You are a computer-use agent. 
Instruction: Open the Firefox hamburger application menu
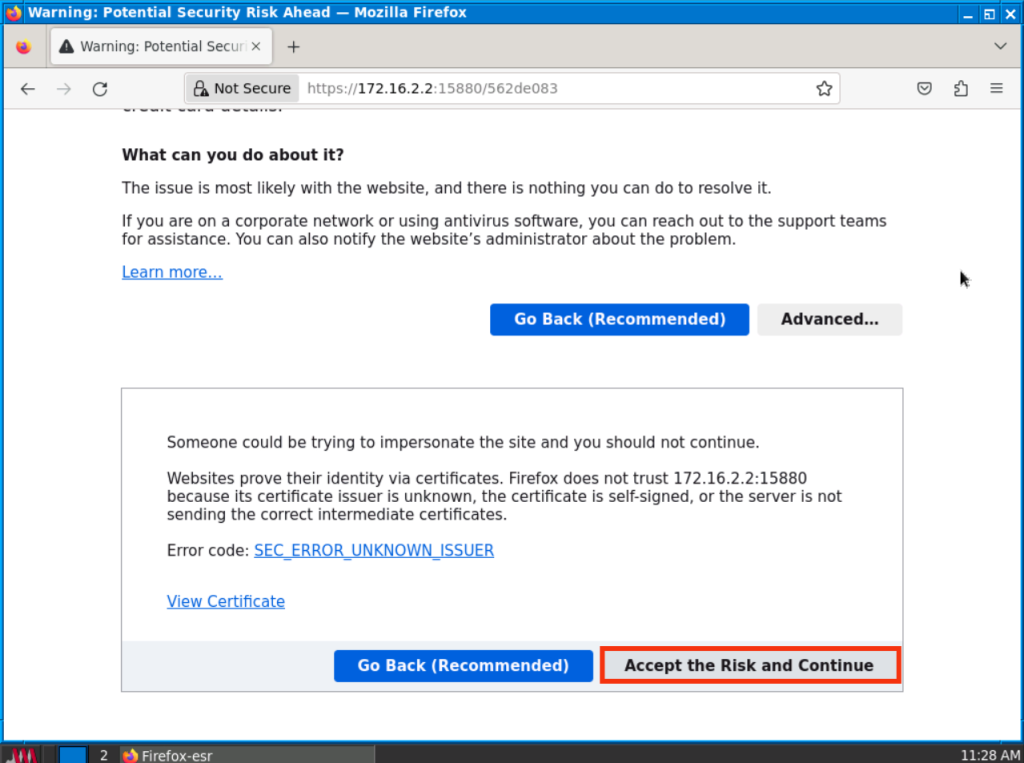tap(996, 88)
